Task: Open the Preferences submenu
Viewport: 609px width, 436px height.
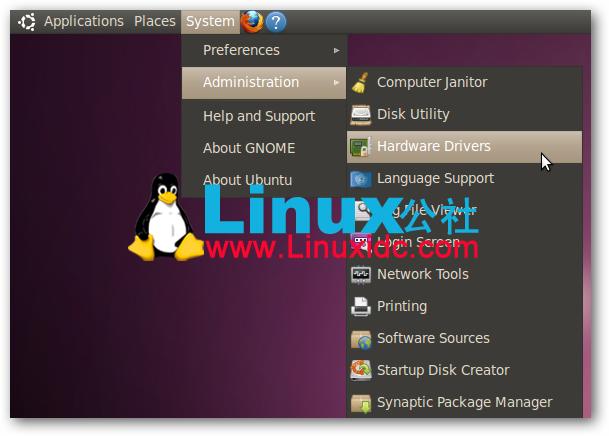Action: tap(264, 50)
